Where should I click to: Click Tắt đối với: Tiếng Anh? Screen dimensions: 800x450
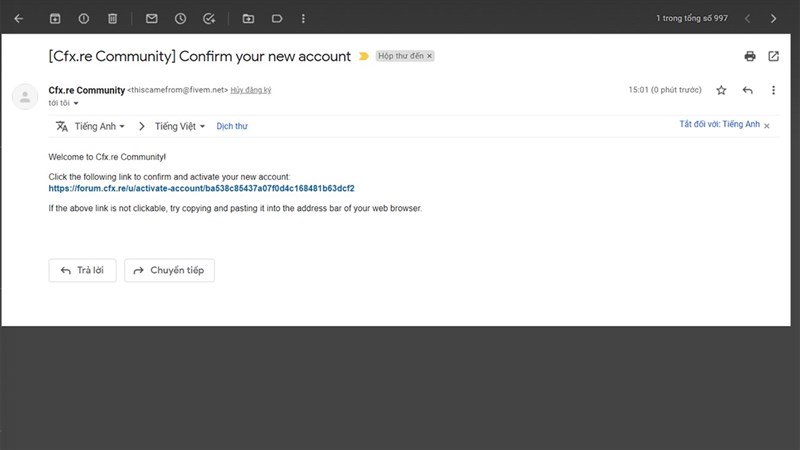pos(719,124)
